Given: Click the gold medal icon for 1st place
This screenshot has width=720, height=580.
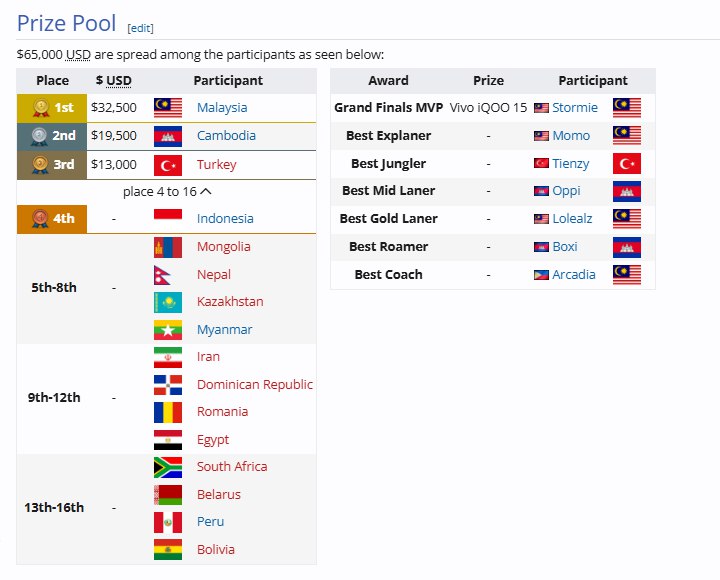Looking at the screenshot, I should (41, 107).
